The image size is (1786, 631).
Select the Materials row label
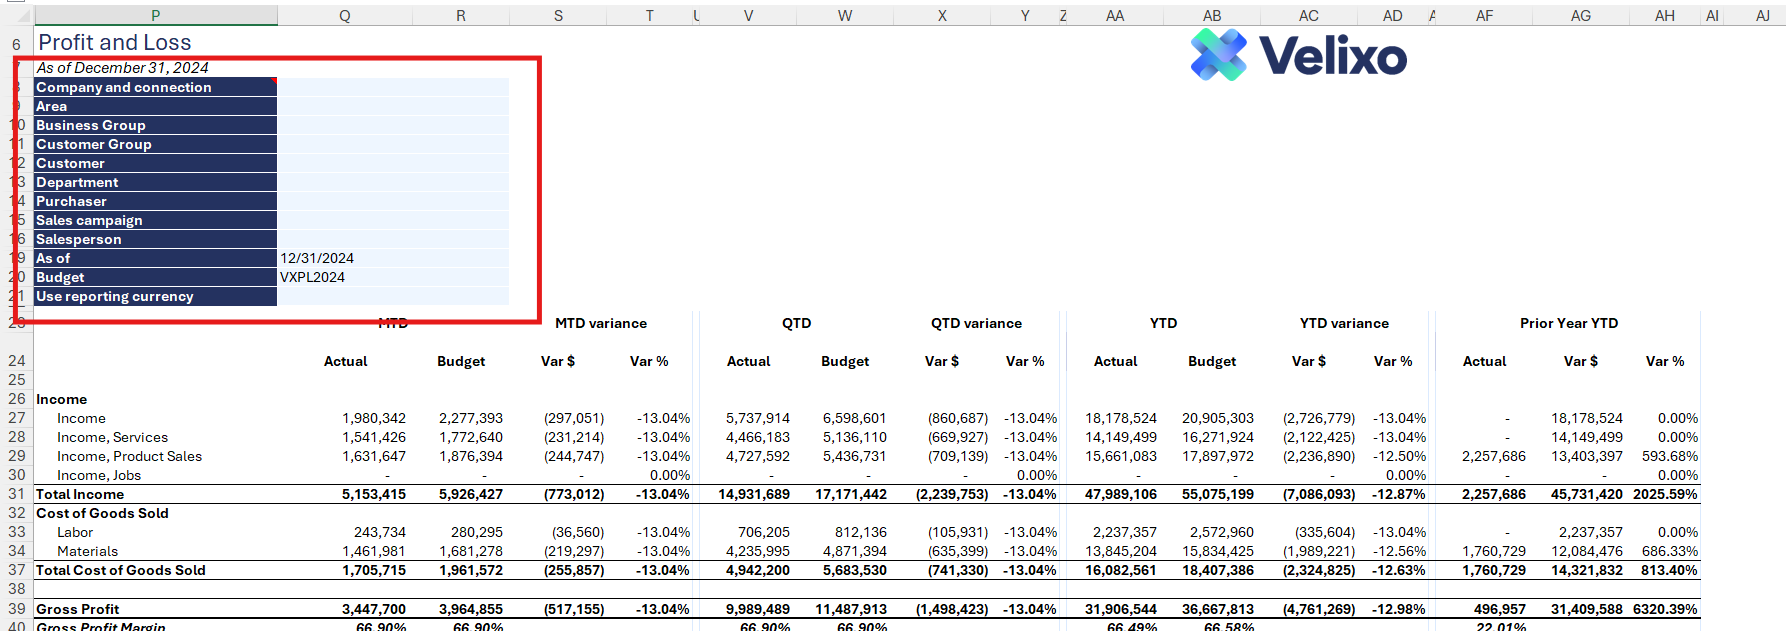tap(87, 551)
